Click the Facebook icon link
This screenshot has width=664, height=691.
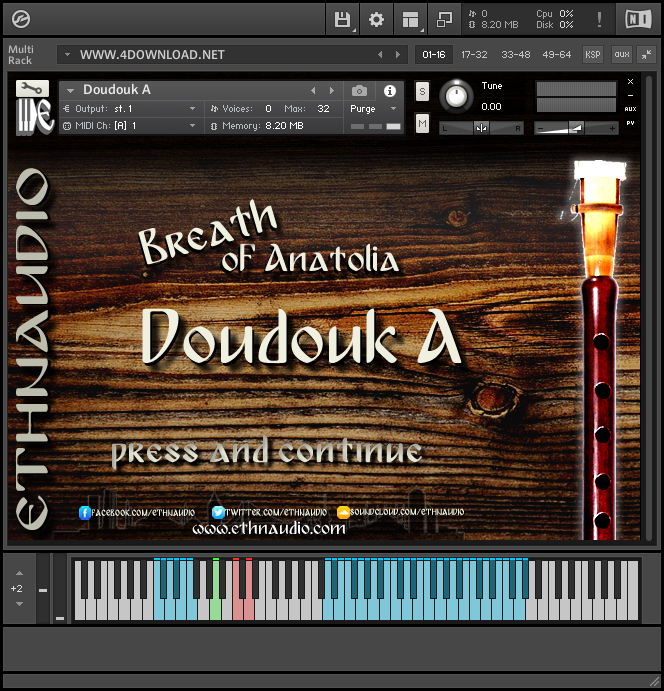pos(85,513)
